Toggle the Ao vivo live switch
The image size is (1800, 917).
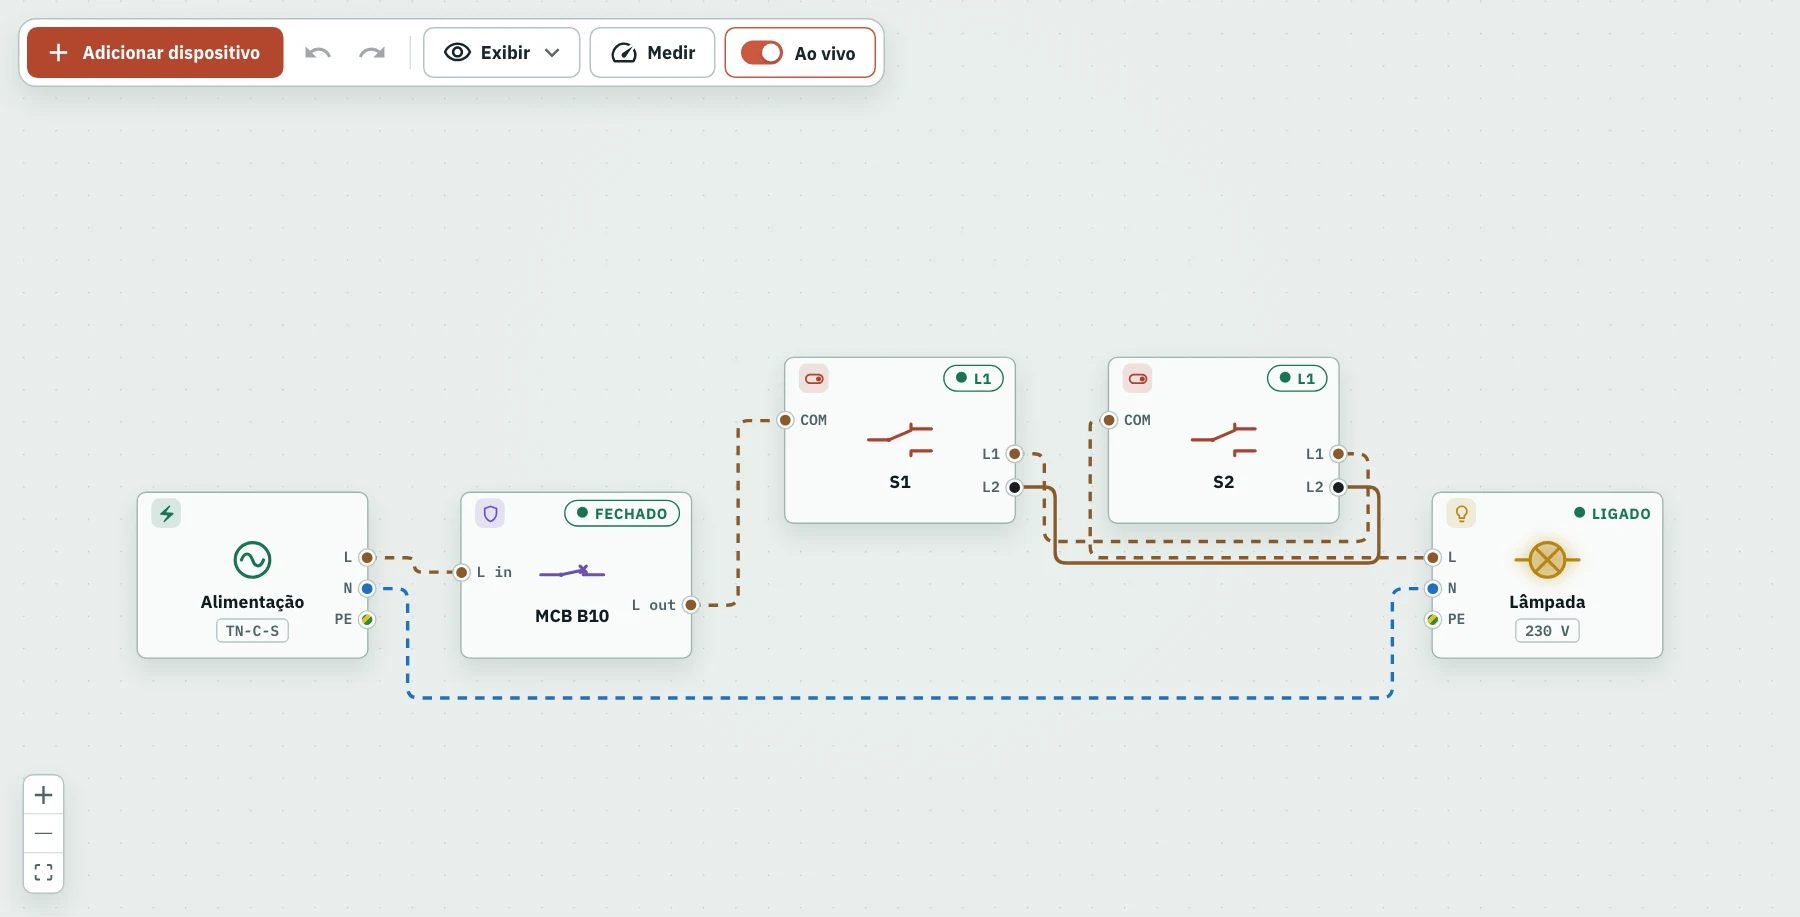click(x=762, y=53)
